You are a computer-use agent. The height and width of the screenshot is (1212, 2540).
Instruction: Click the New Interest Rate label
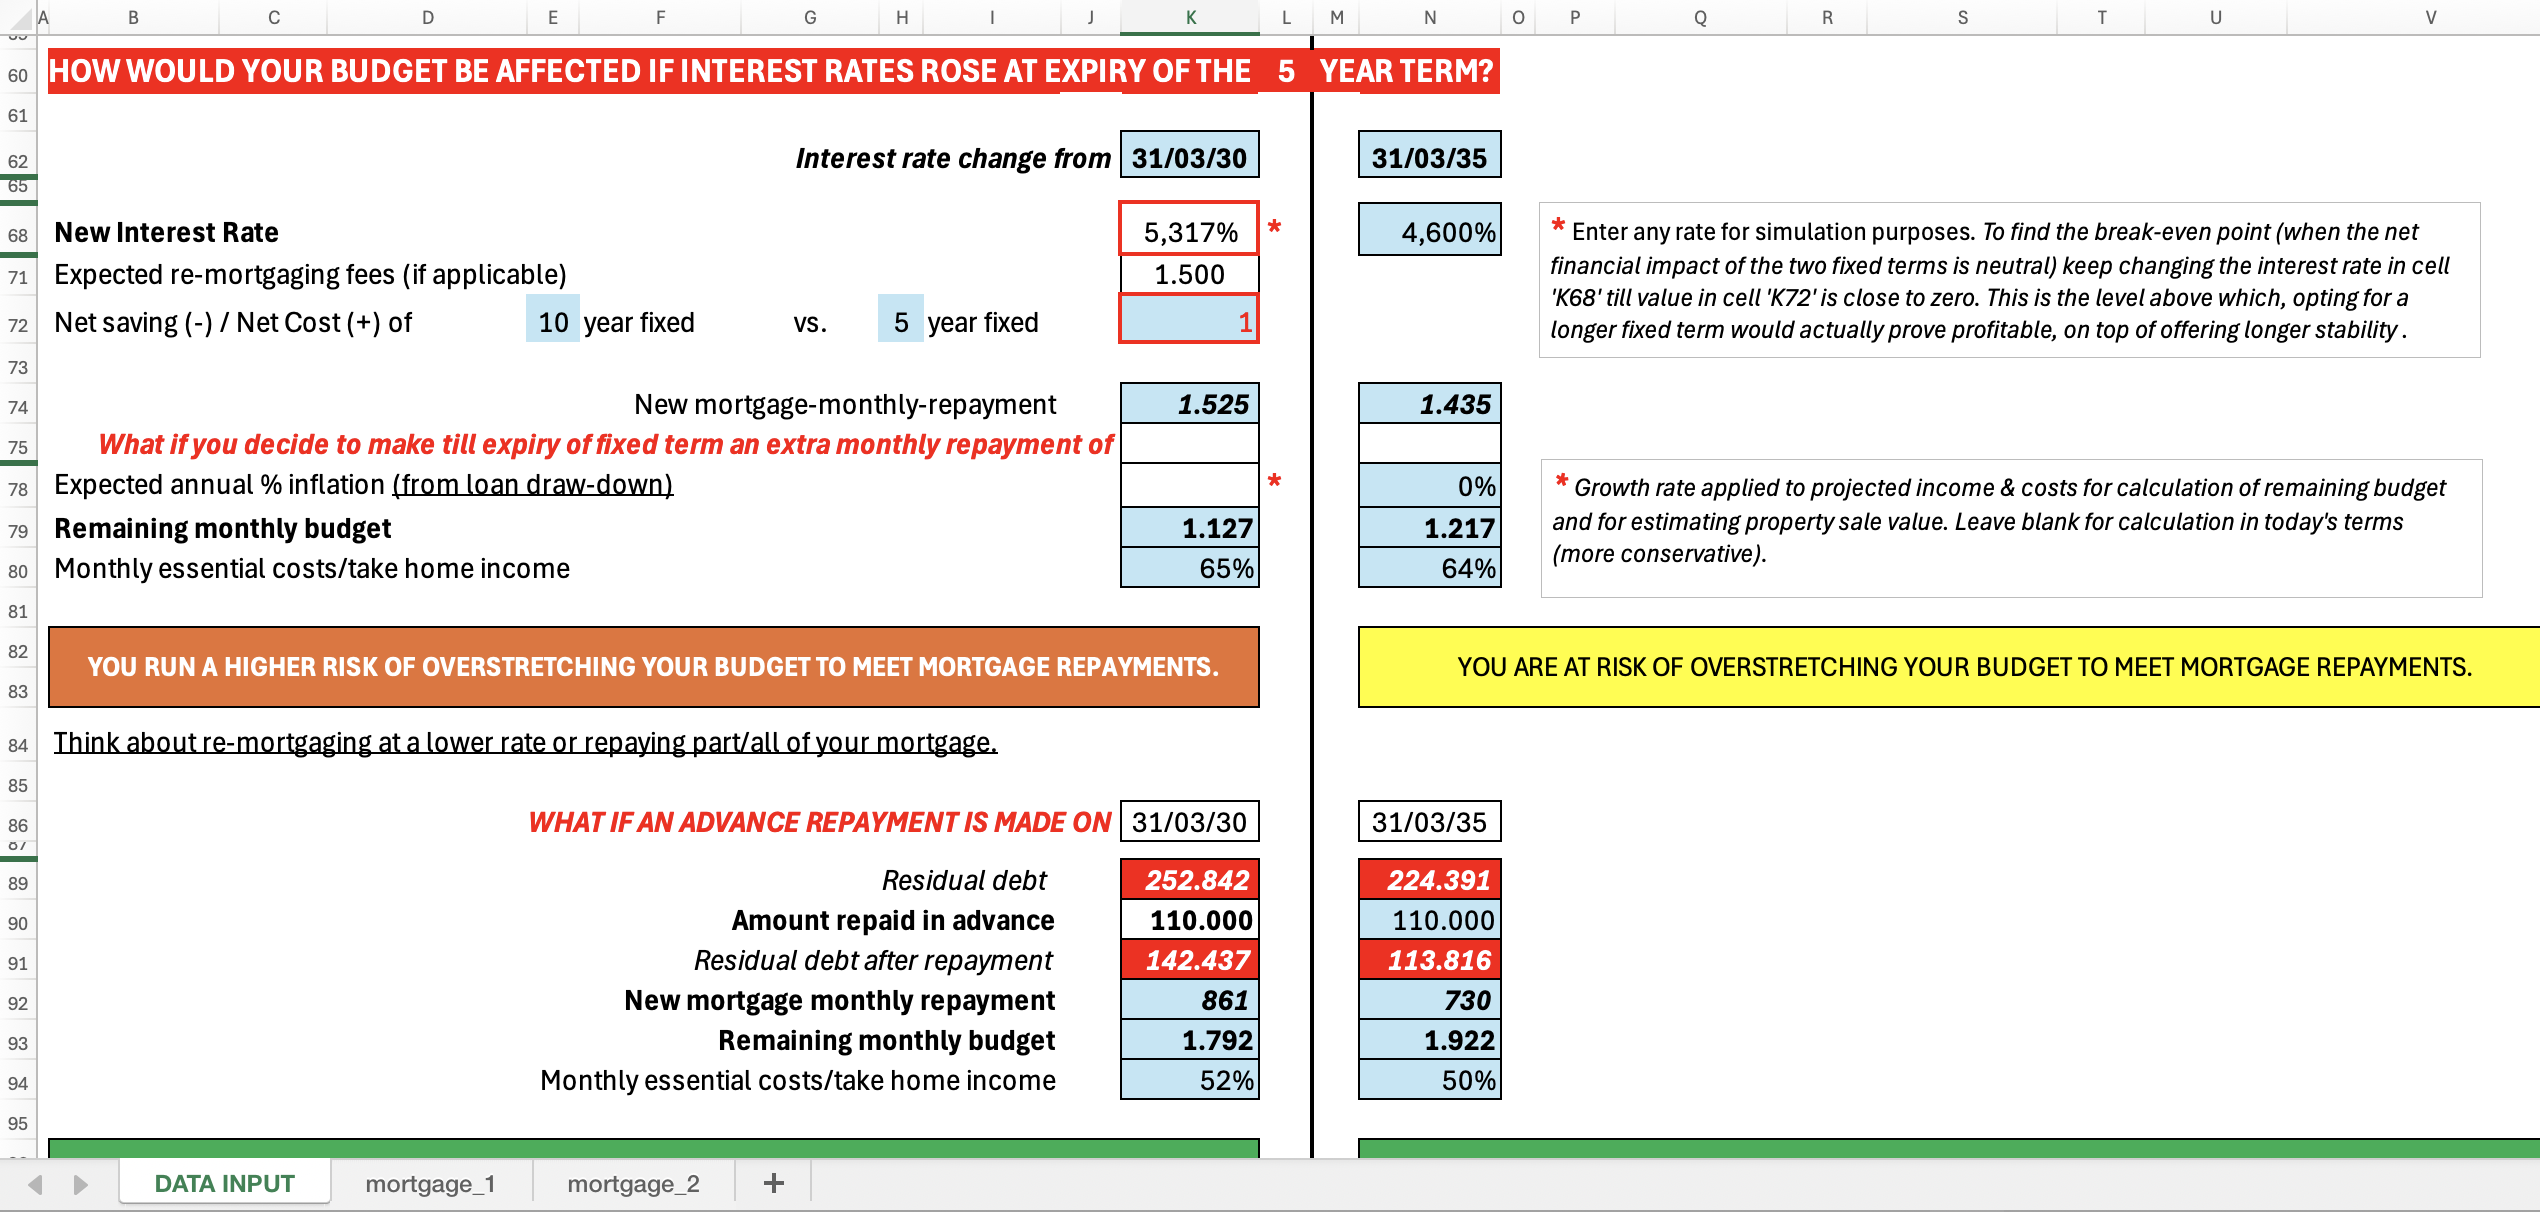pyautogui.click(x=166, y=232)
